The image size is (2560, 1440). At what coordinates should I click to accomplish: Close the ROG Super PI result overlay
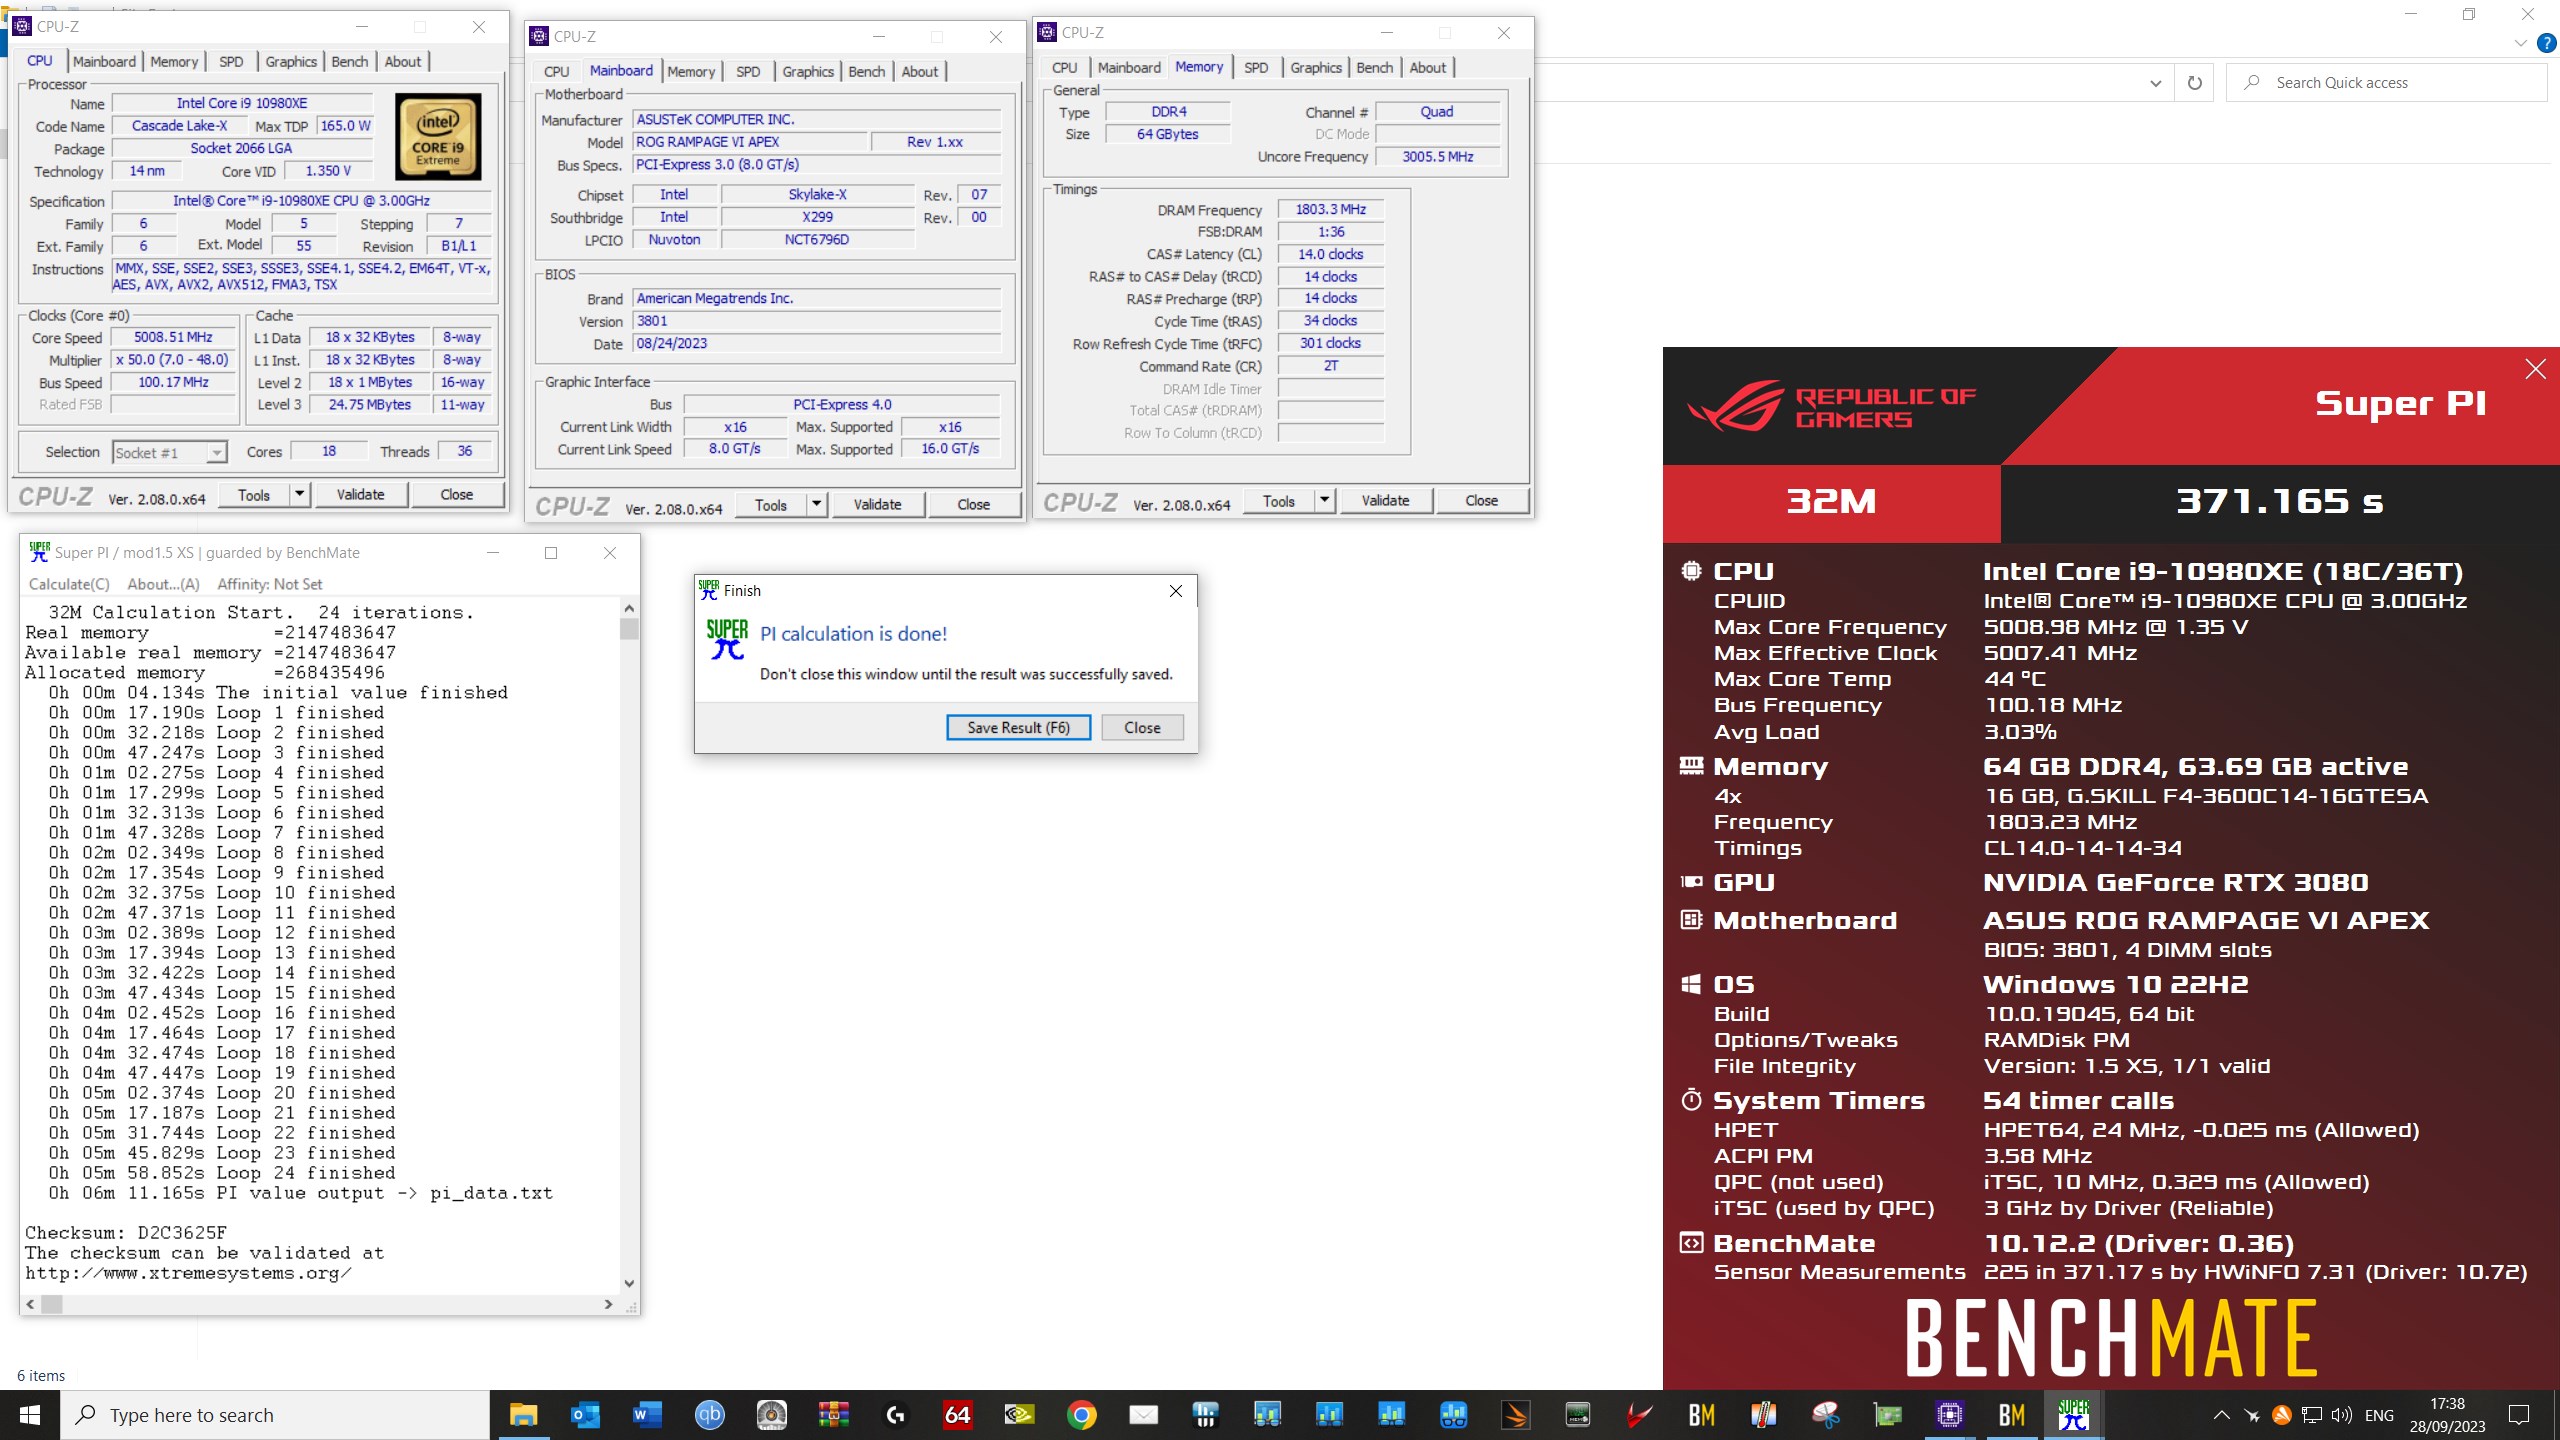tap(2535, 369)
